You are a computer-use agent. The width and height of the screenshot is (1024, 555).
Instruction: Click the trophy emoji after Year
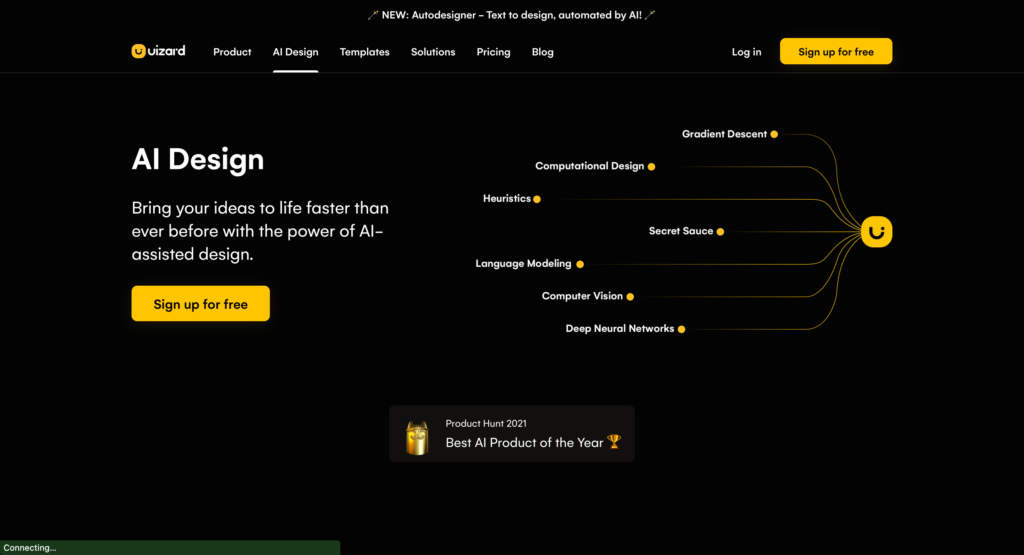pyautogui.click(x=614, y=442)
